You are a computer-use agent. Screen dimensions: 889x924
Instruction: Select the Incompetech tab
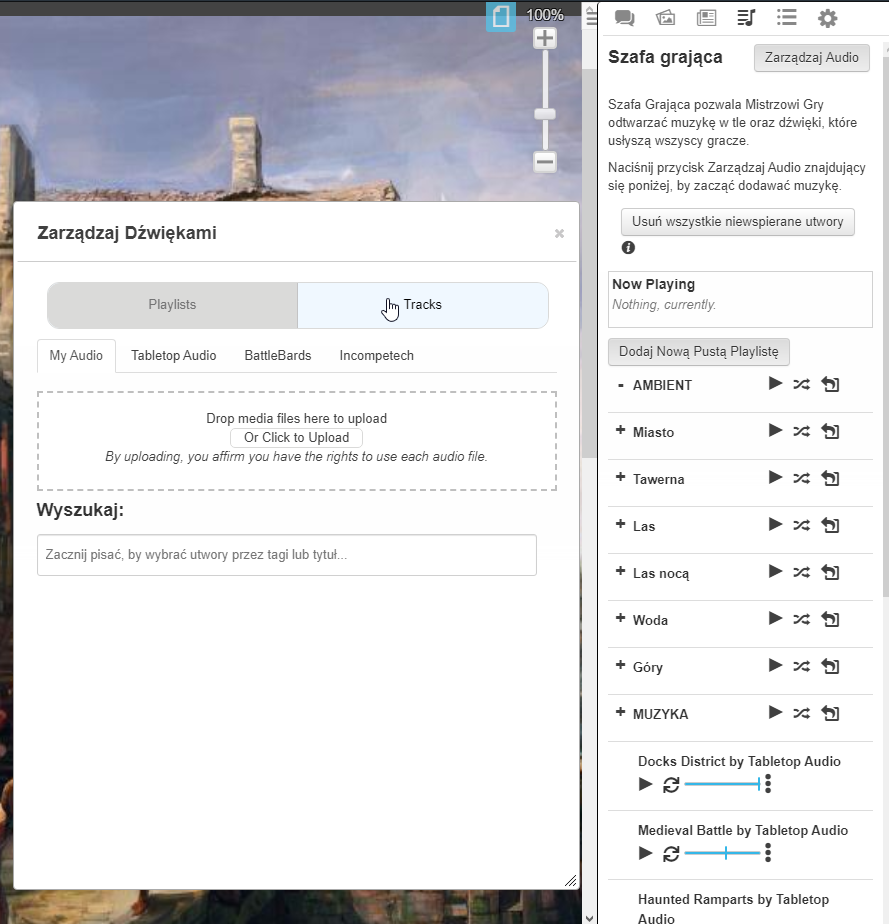click(x=376, y=356)
